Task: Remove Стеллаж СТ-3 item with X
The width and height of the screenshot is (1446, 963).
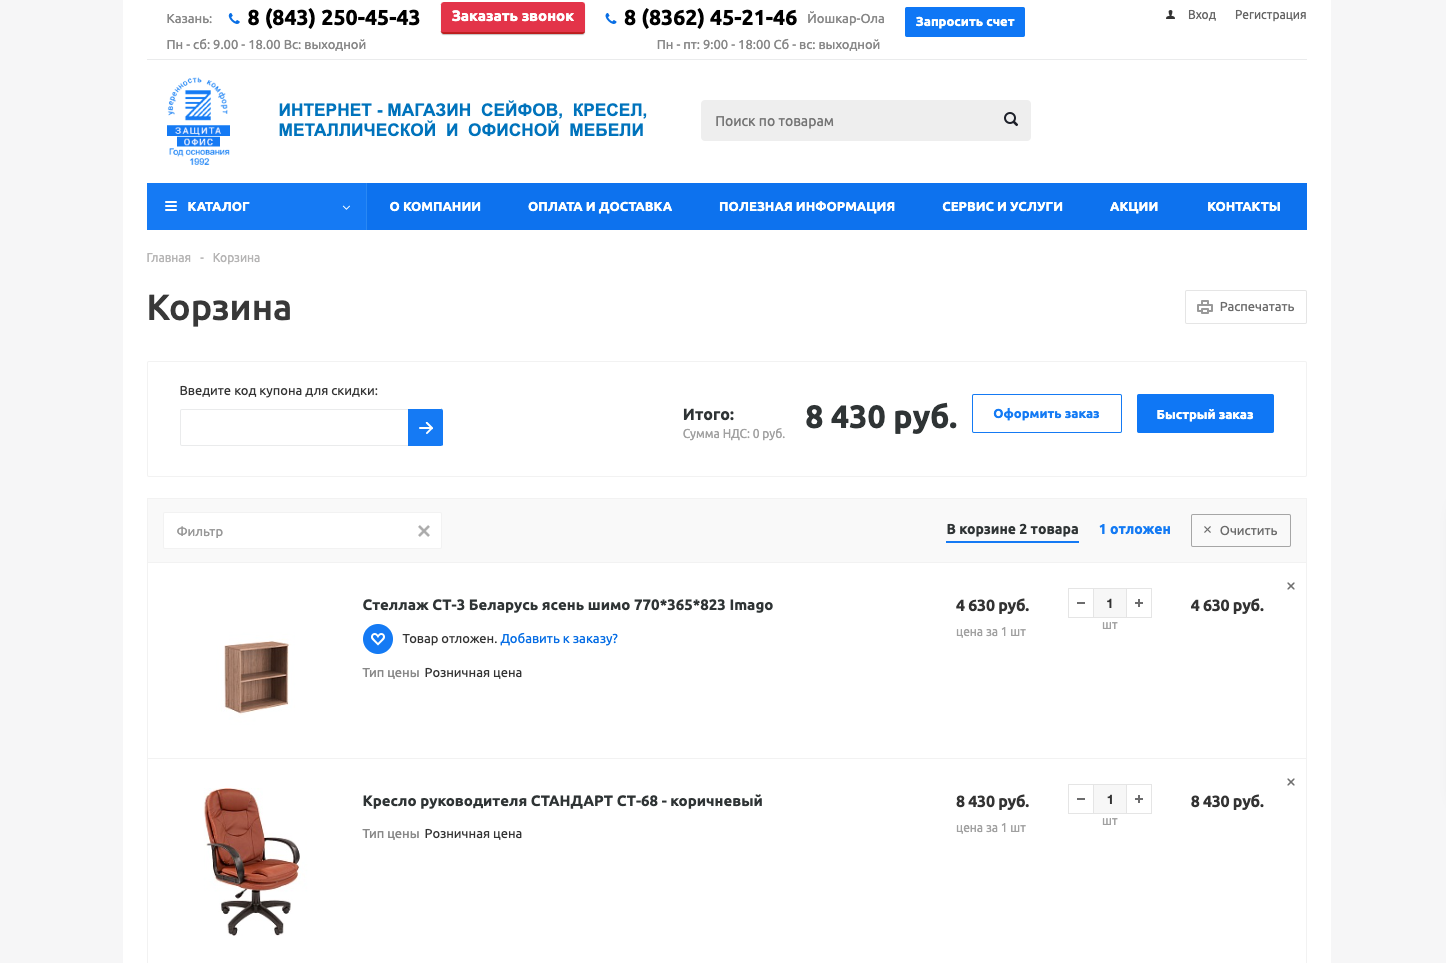Action: (x=1291, y=586)
